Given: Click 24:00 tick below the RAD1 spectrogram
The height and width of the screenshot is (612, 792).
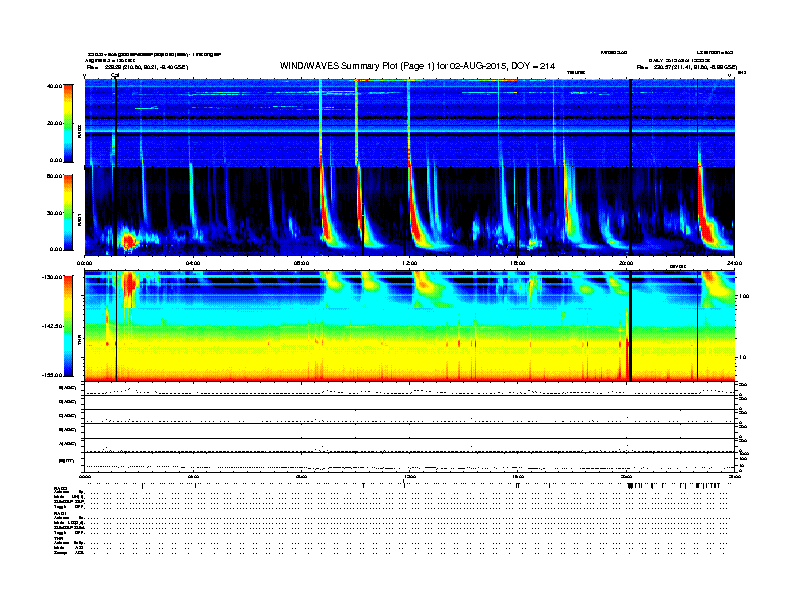Looking at the screenshot, I should click(x=734, y=263).
